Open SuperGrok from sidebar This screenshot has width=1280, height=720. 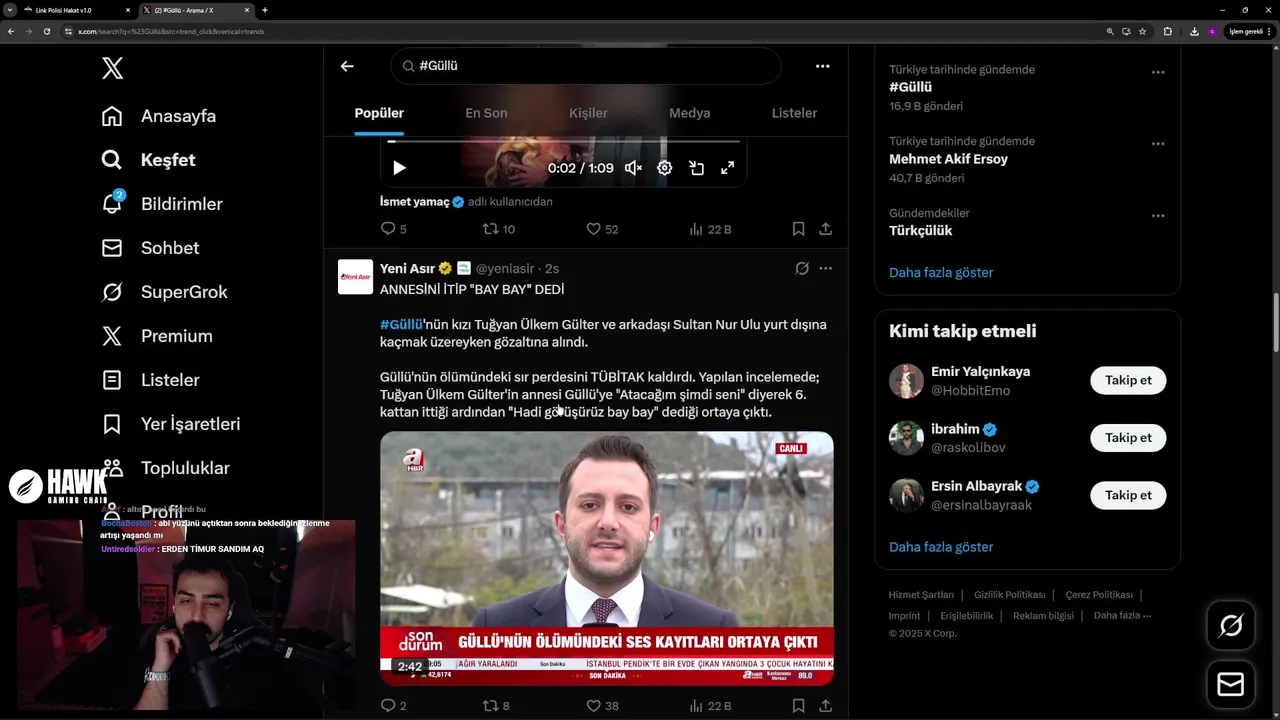click(164, 292)
